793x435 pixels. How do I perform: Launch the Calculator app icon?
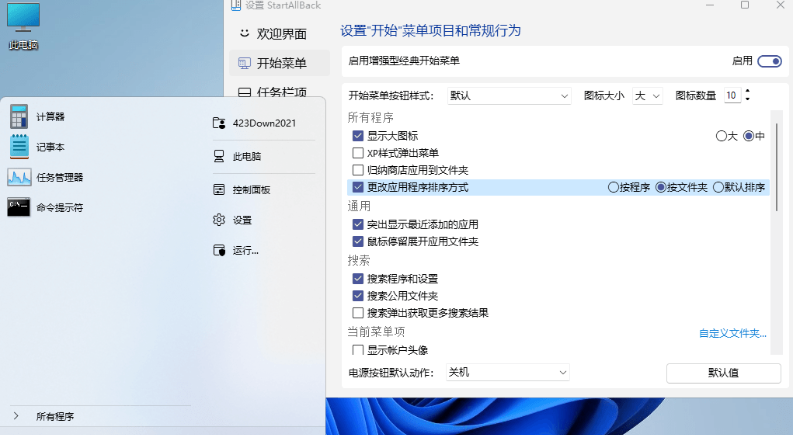pyautogui.click(x=19, y=117)
